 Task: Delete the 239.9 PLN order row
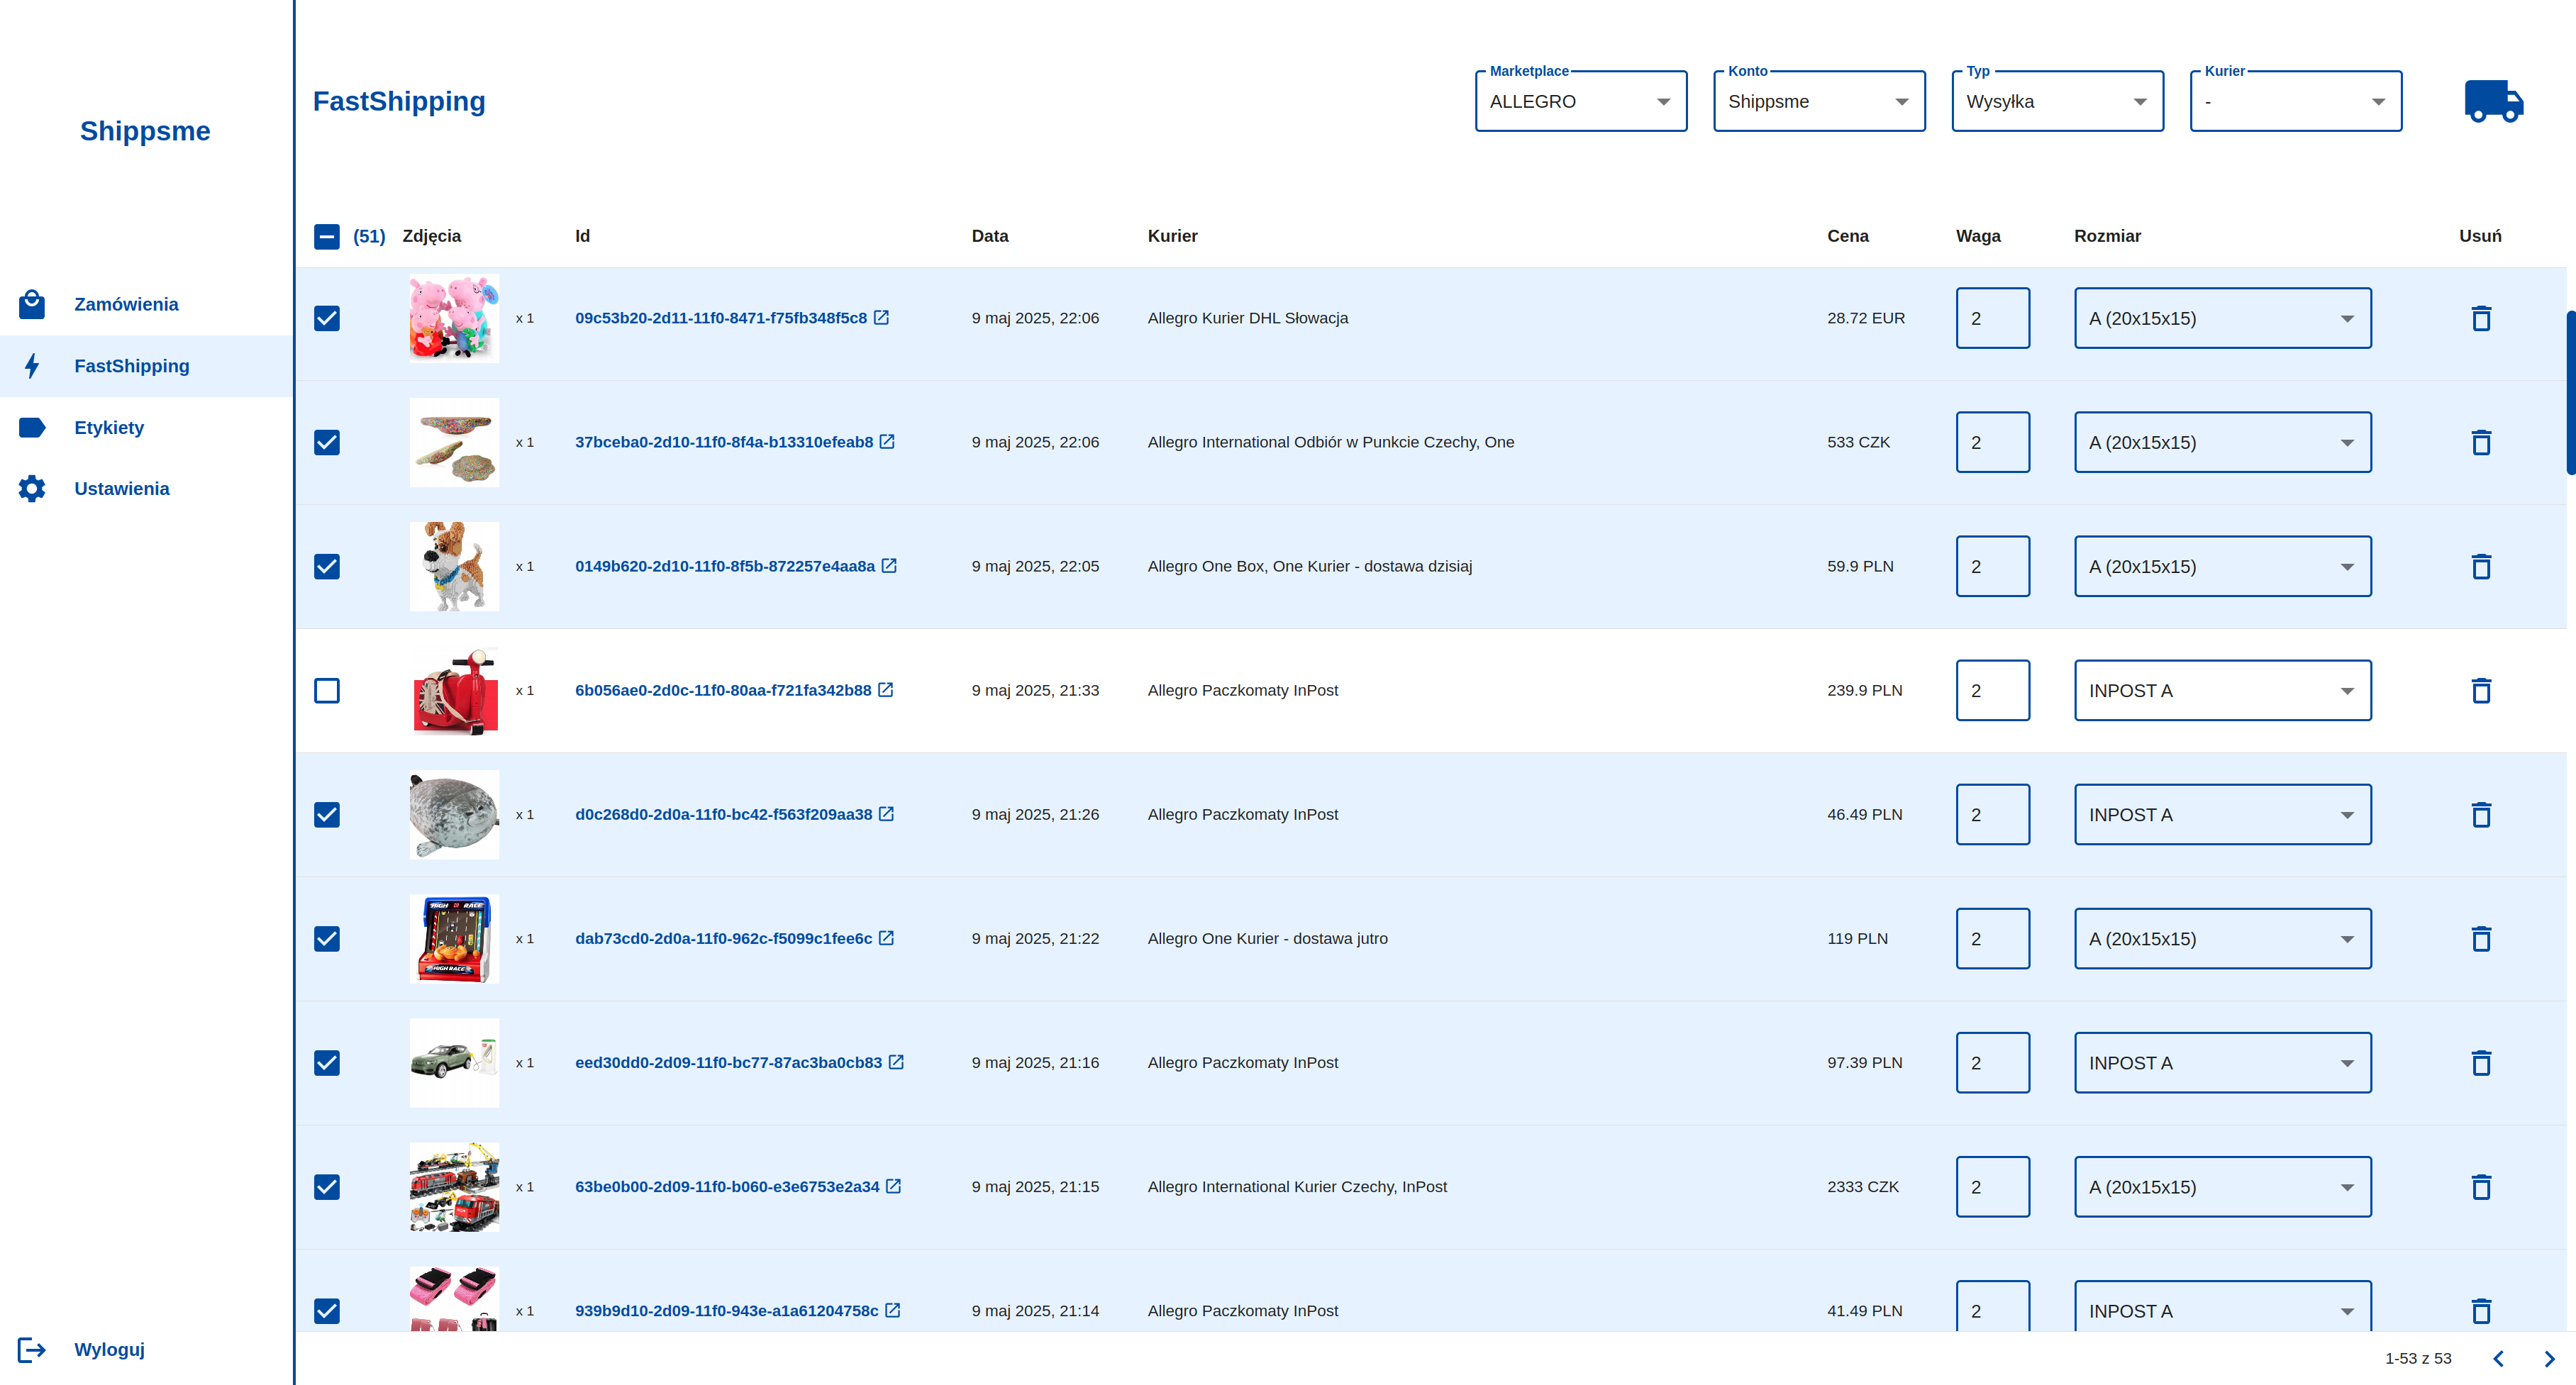(x=2481, y=690)
